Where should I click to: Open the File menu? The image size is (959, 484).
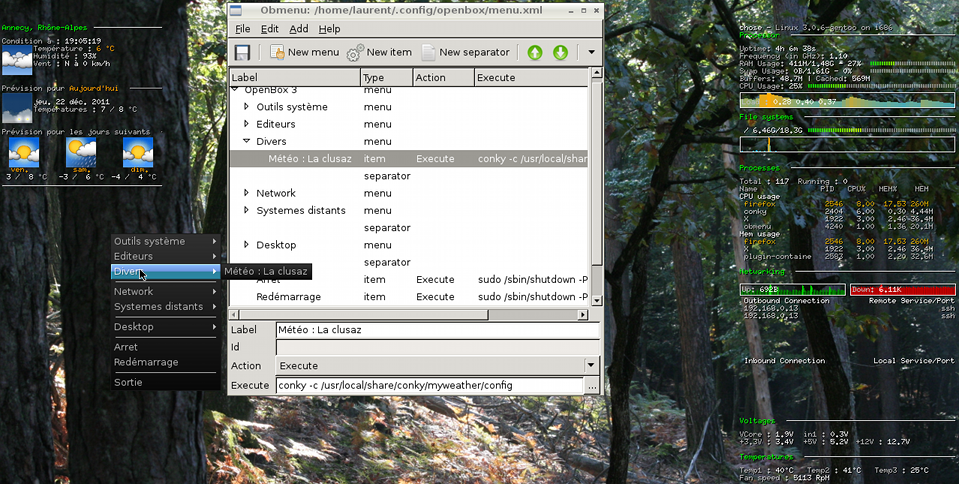click(242, 29)
